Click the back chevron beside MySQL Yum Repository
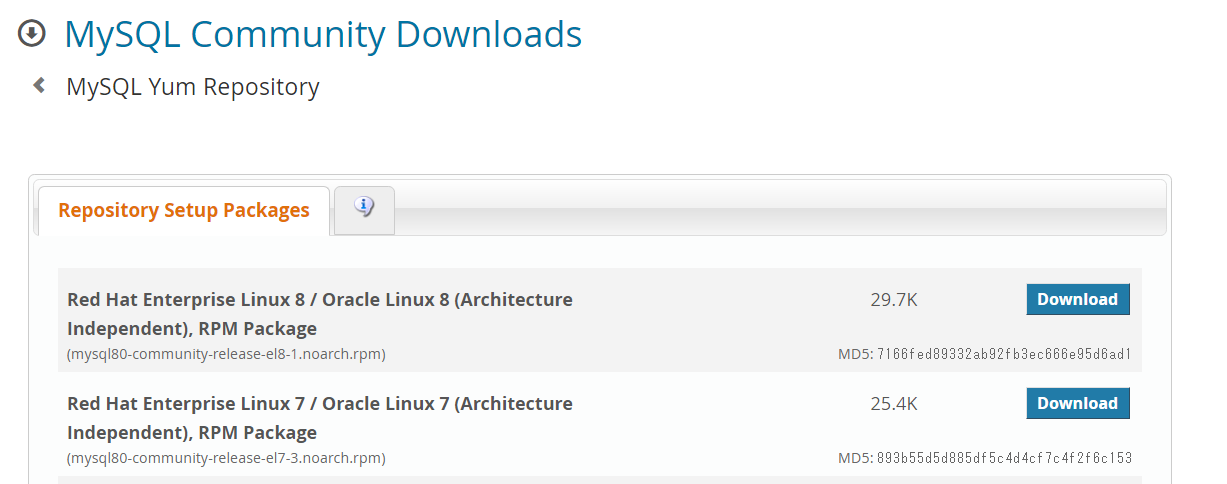The image size is (1227, 484). pos(39,86)
